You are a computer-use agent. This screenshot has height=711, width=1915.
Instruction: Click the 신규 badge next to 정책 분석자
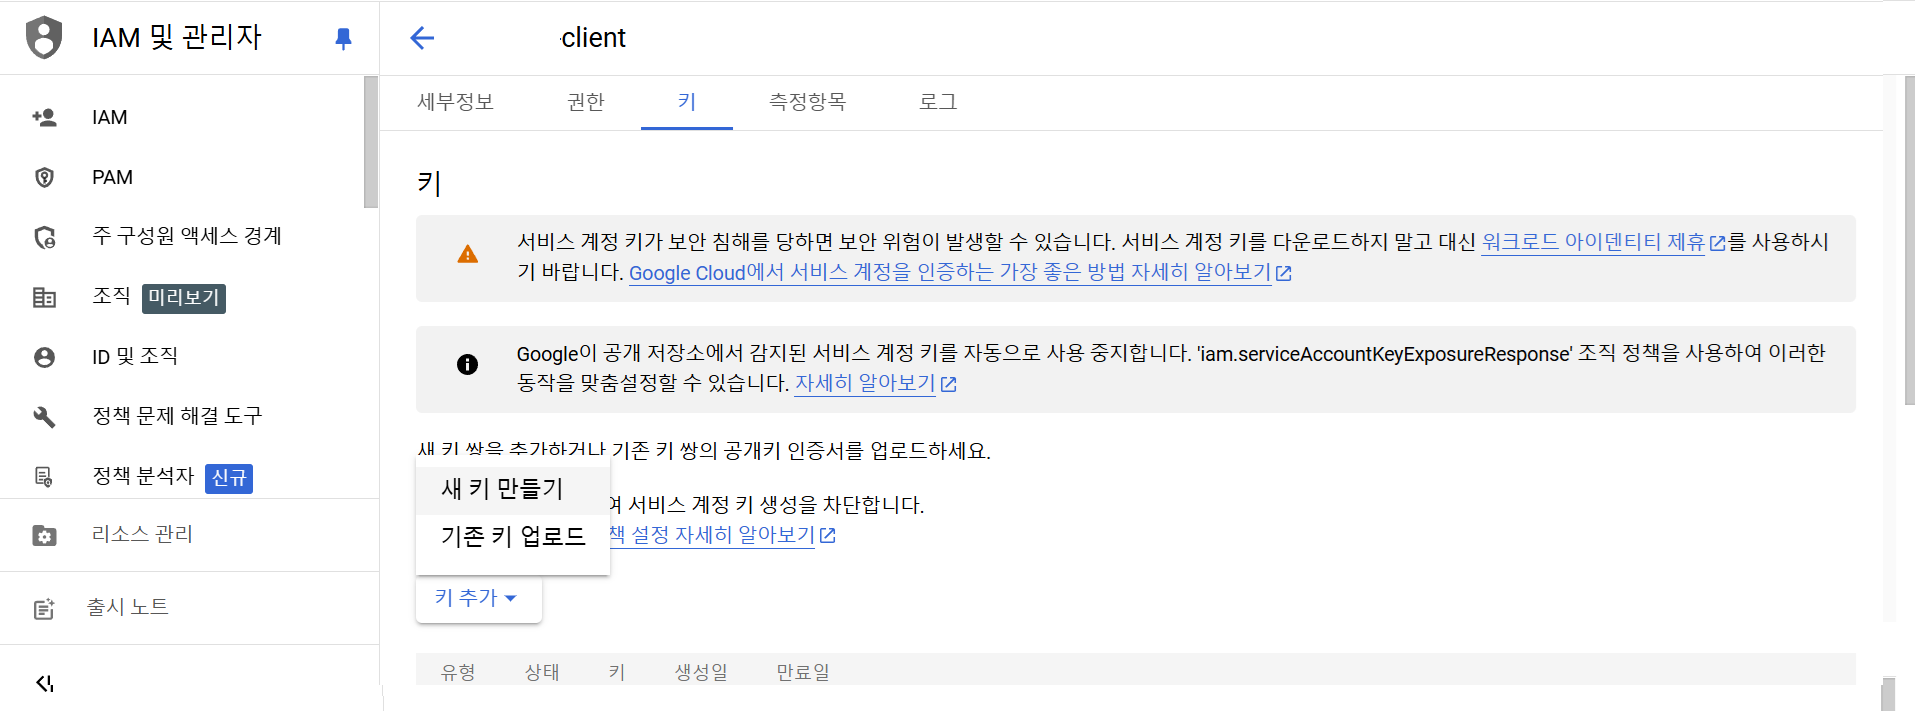point(229,478)
